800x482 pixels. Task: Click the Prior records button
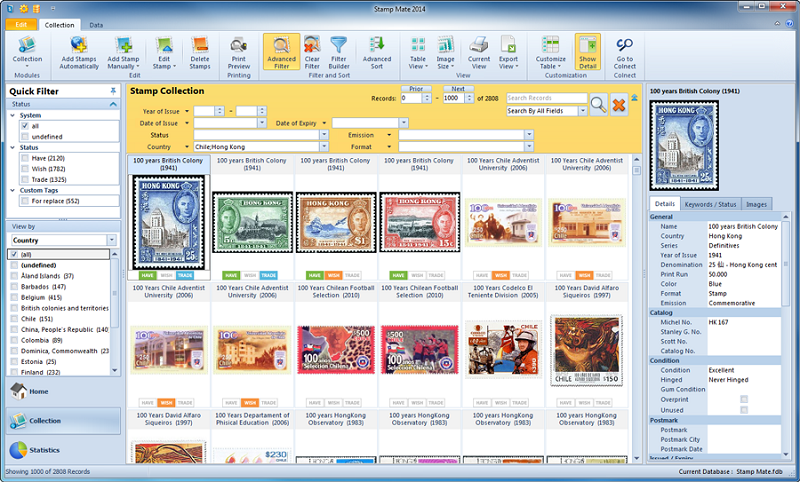416,89
